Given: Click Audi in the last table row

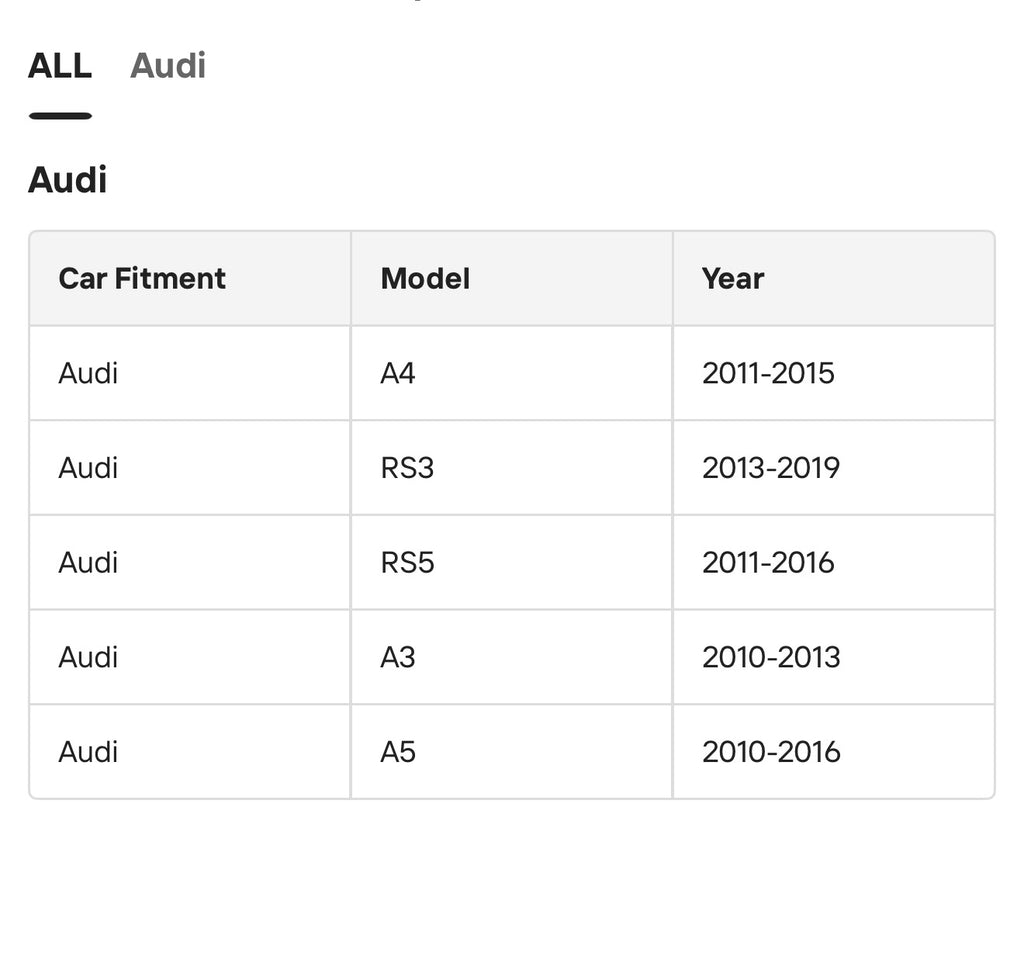Looking at the screenshot, I should [88, 751].
